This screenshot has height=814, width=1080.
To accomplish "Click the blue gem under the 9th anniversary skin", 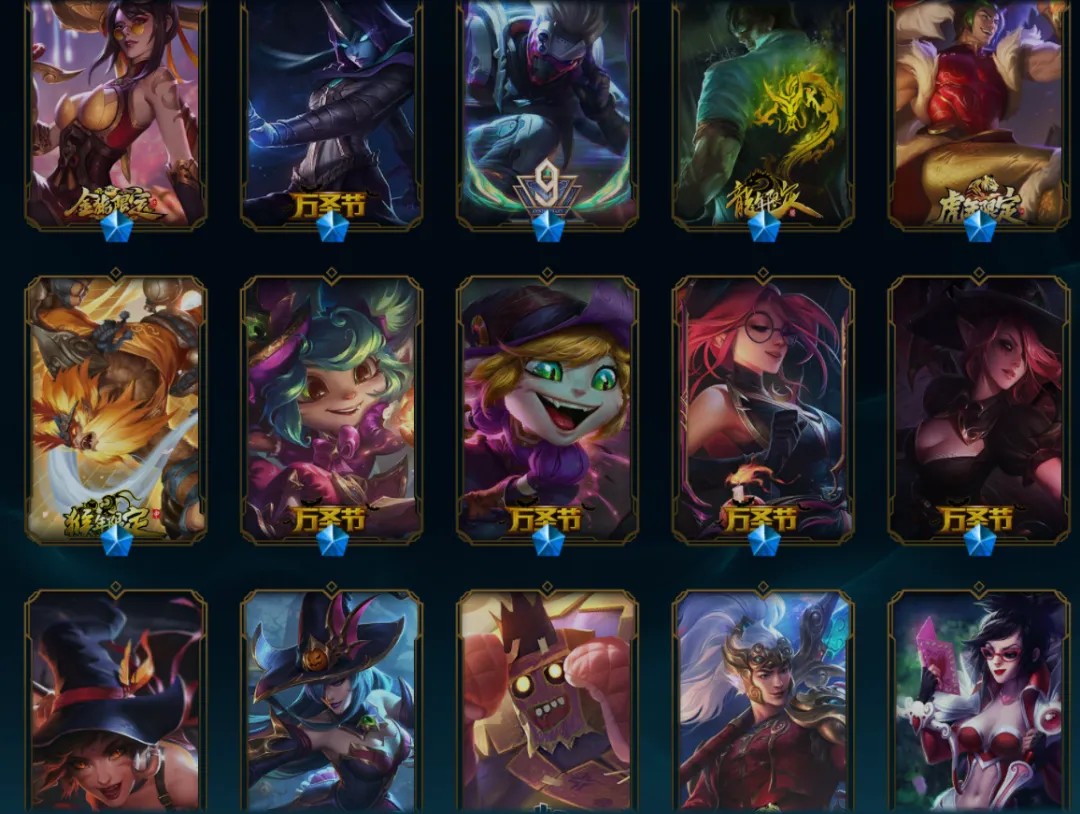I will click(x=548, y=227).
